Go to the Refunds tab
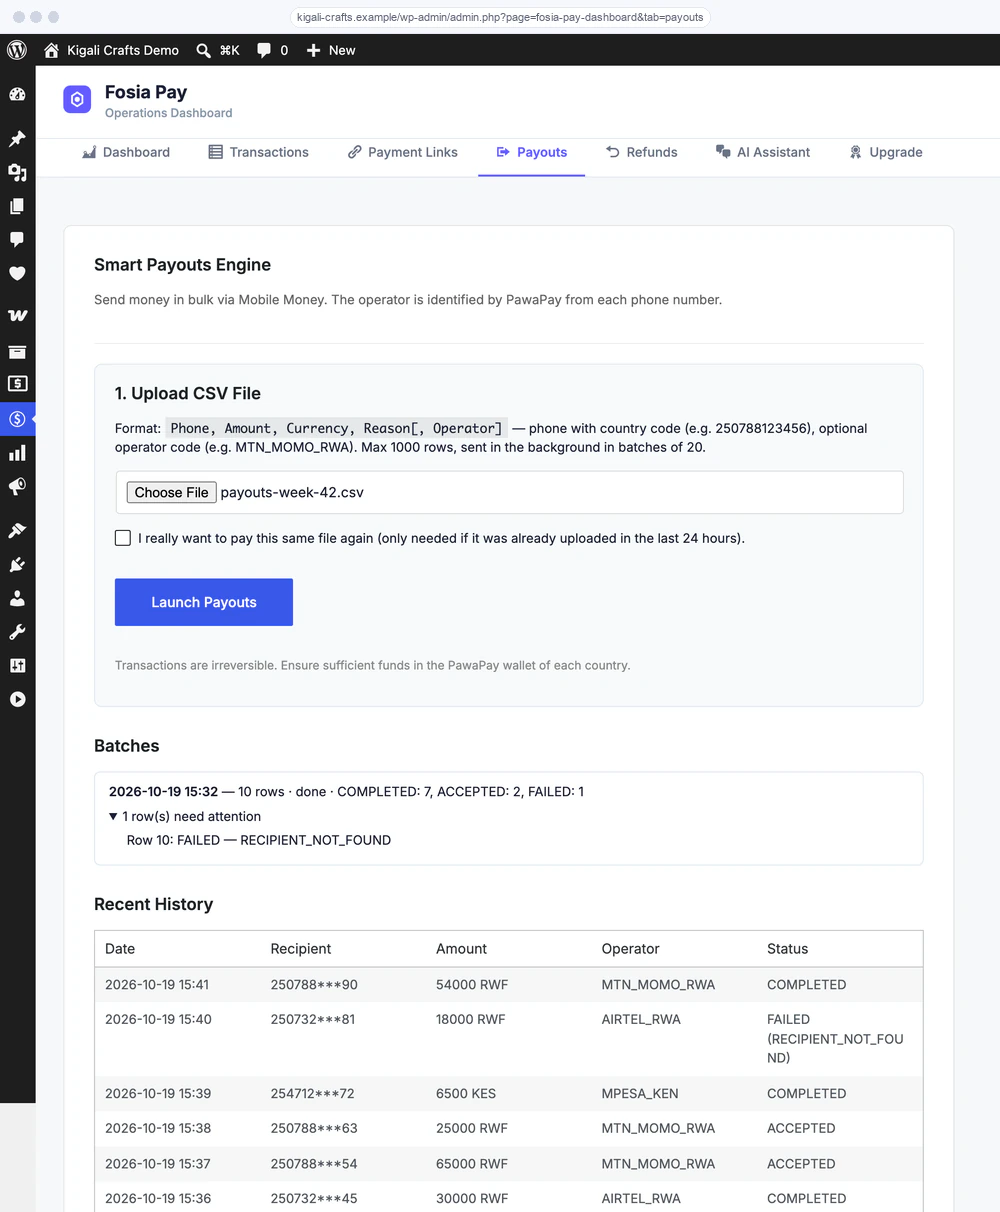1000x1212 pixels. click(x=641, y=152)
